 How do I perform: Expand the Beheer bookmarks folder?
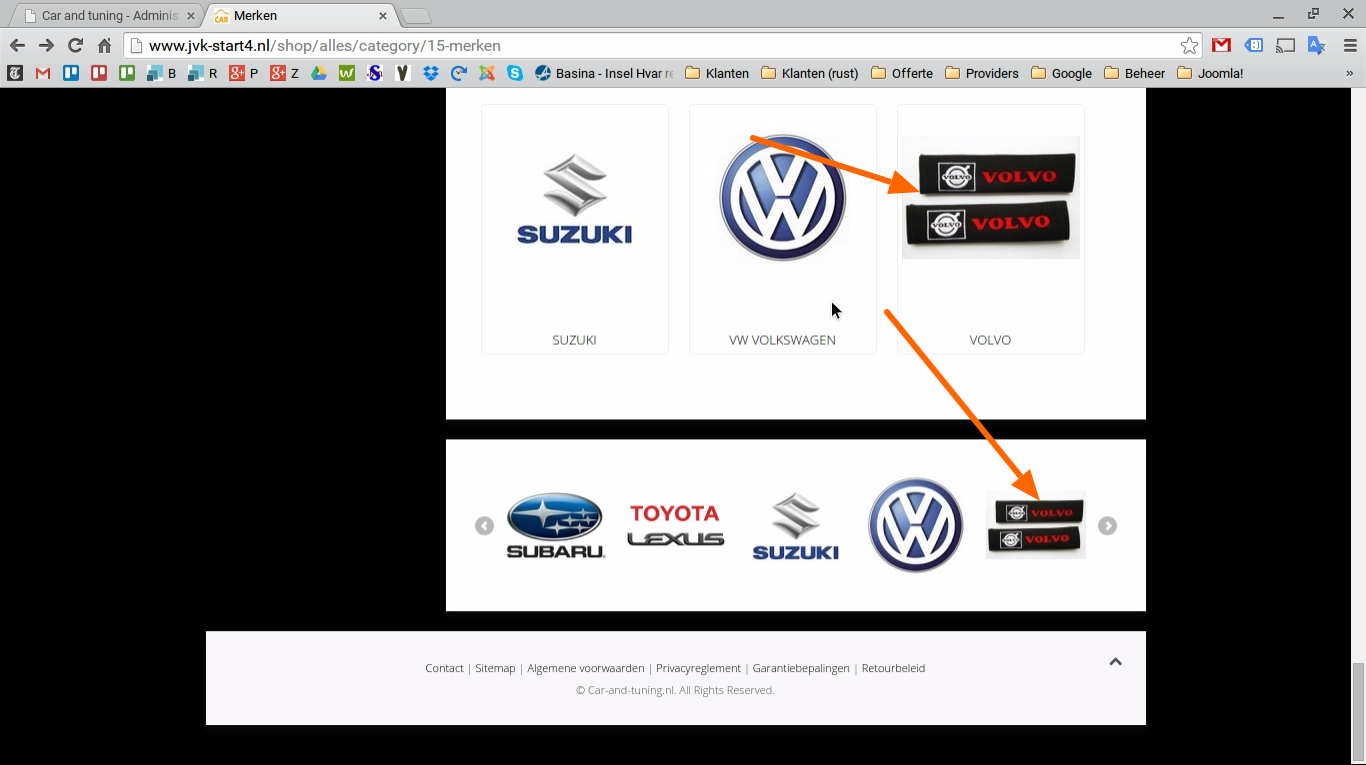pyautogui.click(x=1135, y=73)
